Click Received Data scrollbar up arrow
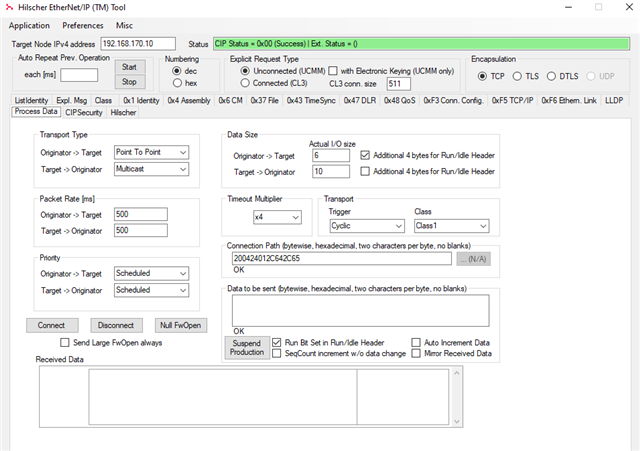Image resolution: width=640 pixels, height=451 pixels. pos(457,373)
